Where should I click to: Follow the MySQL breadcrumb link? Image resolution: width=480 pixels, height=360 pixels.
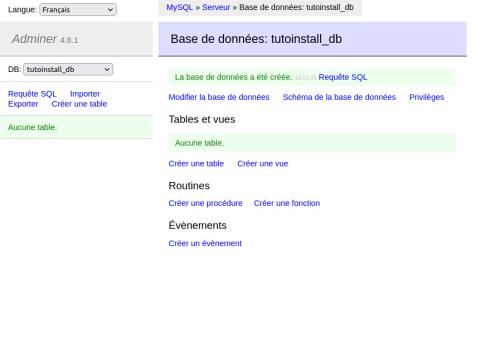pos(179,7)
